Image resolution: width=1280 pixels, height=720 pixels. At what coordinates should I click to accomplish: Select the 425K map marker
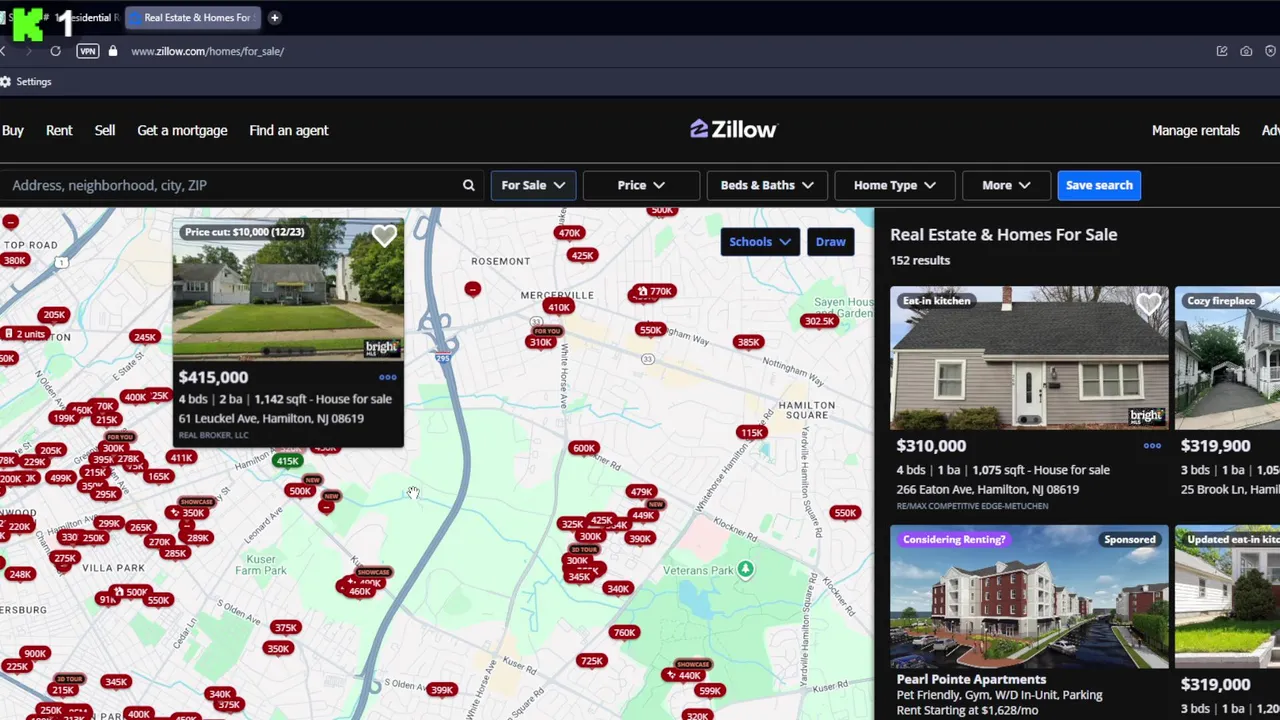click(x=582, y=255)
